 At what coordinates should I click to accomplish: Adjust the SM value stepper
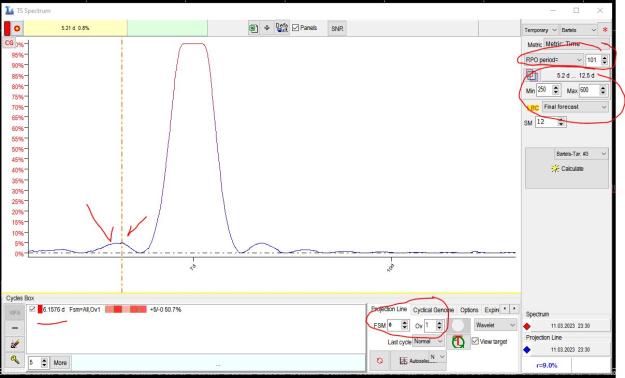[x=561, y=122]
